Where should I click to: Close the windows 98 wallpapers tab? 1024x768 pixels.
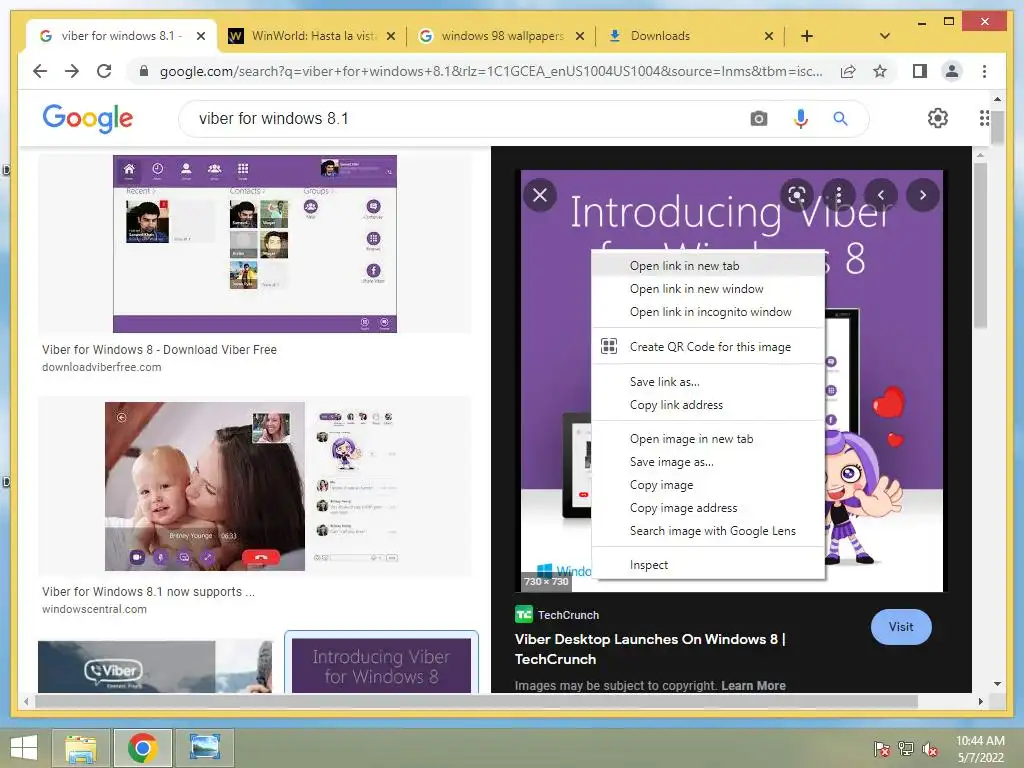click(579, 36)
